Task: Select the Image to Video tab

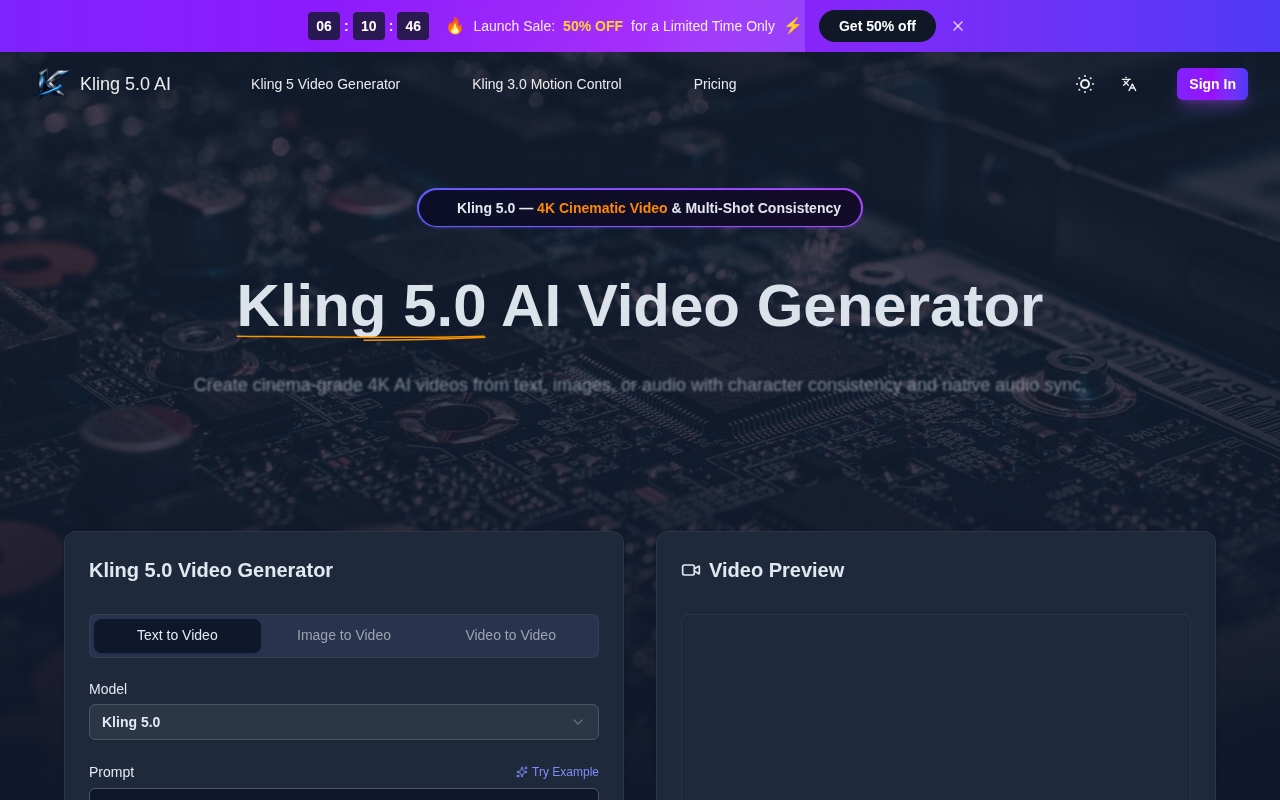Action: tap(344, 636)
